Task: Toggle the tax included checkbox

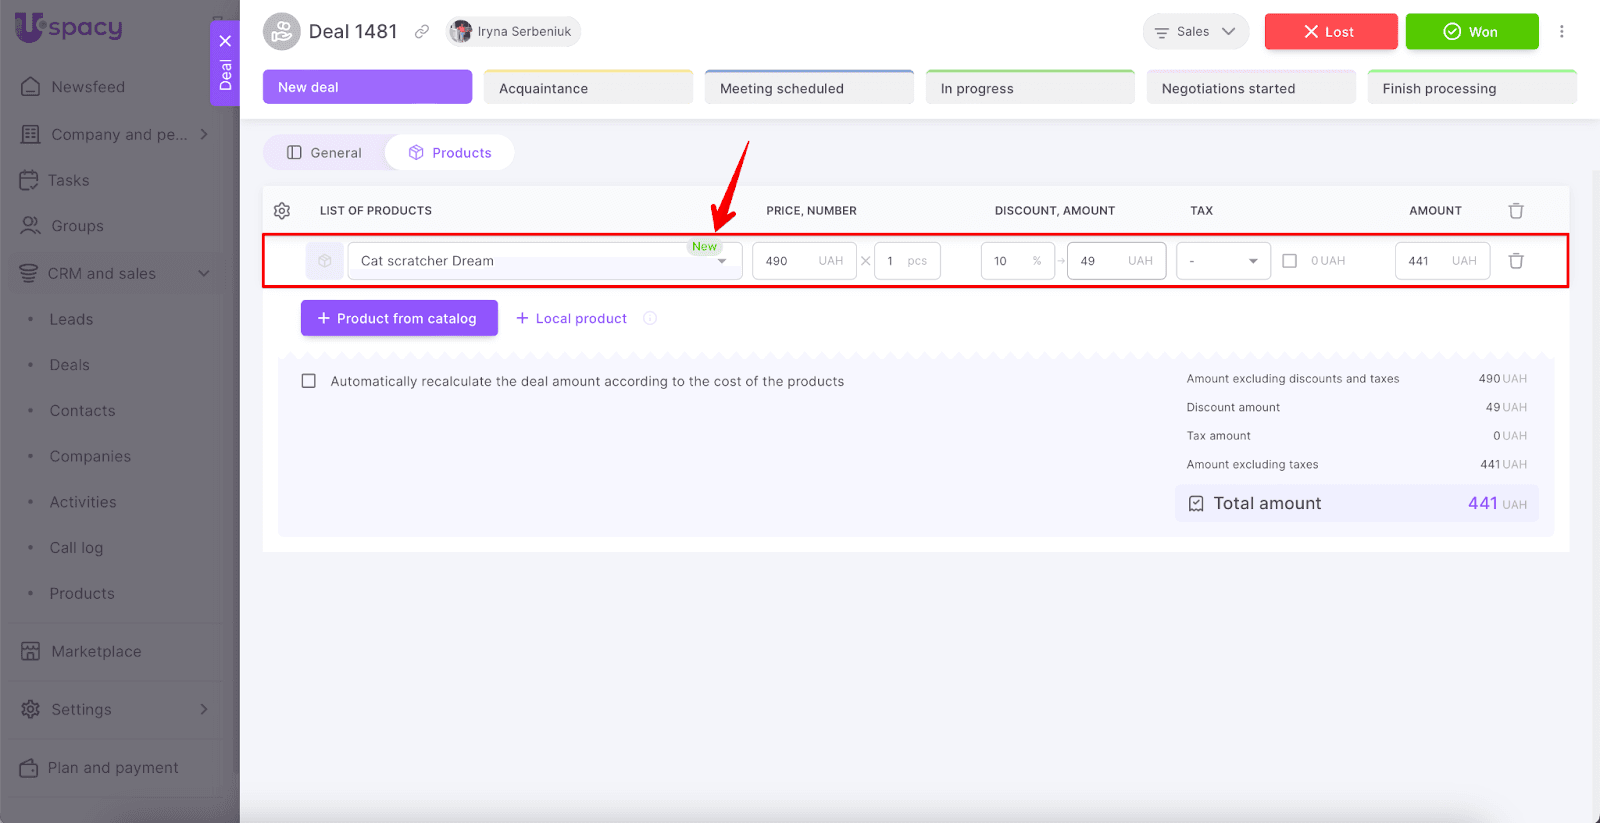Action: (x=1290, y=261)
